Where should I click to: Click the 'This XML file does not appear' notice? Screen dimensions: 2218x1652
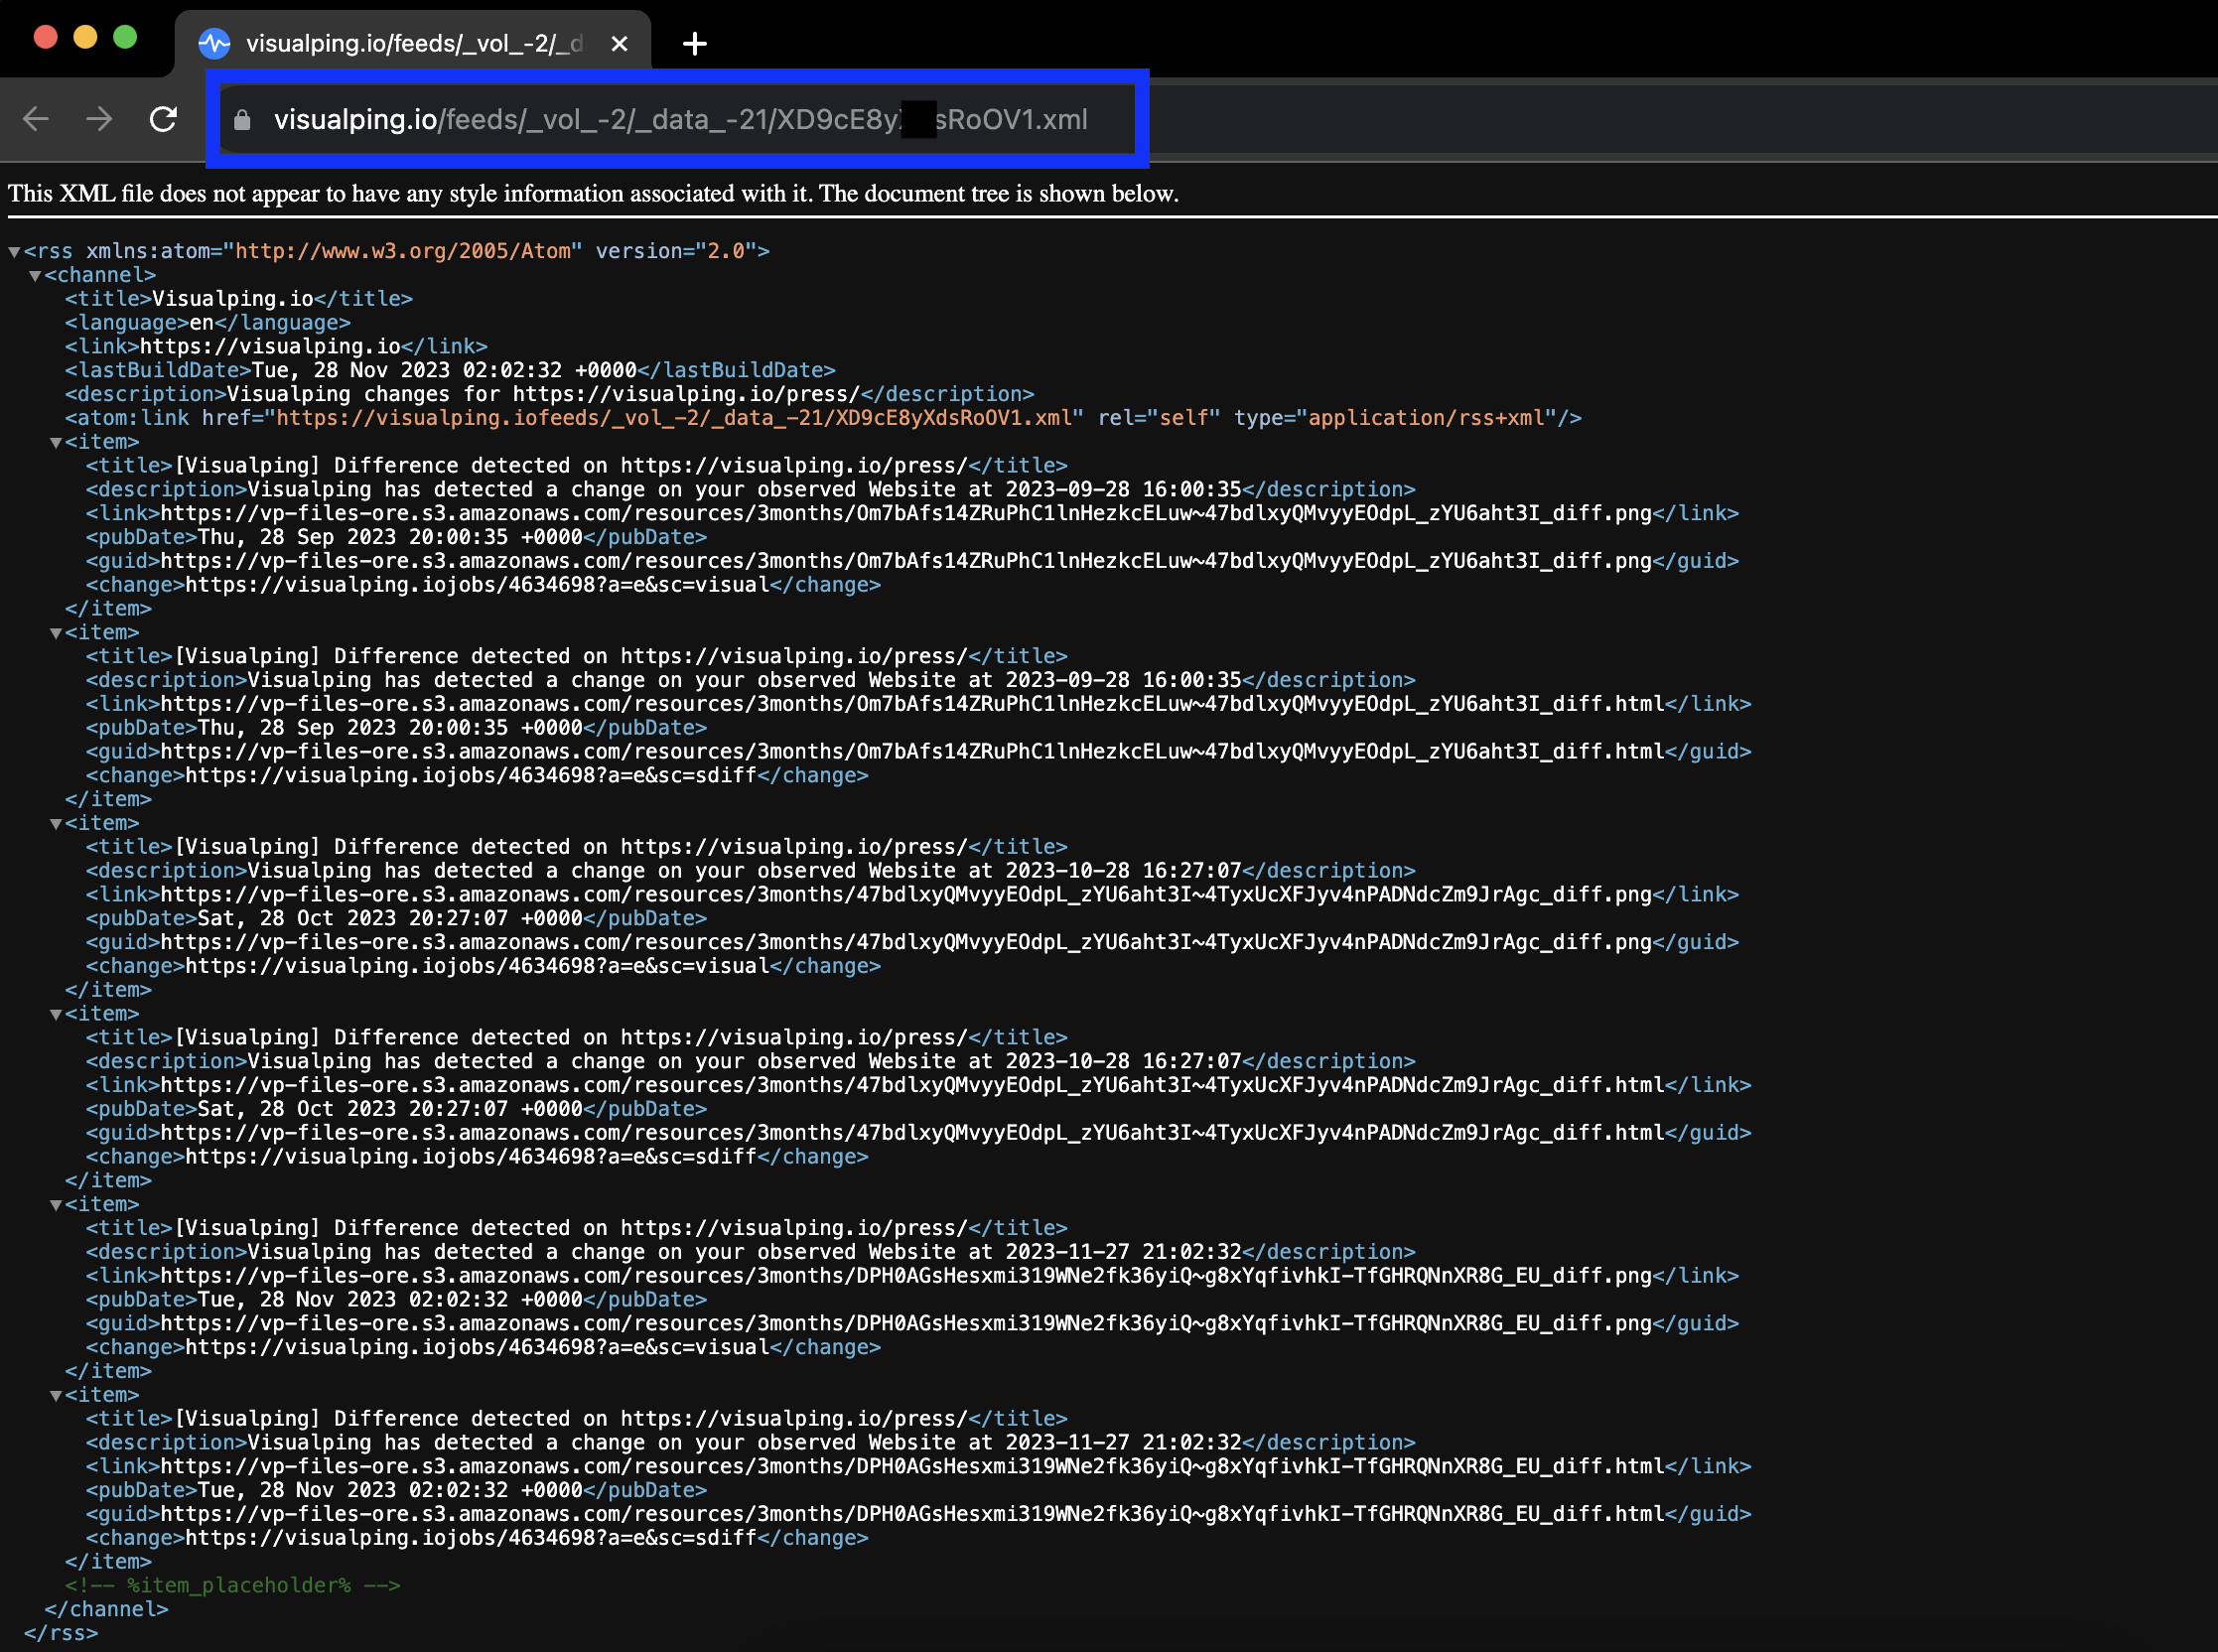pyautogui.click(x=593, y=193)
